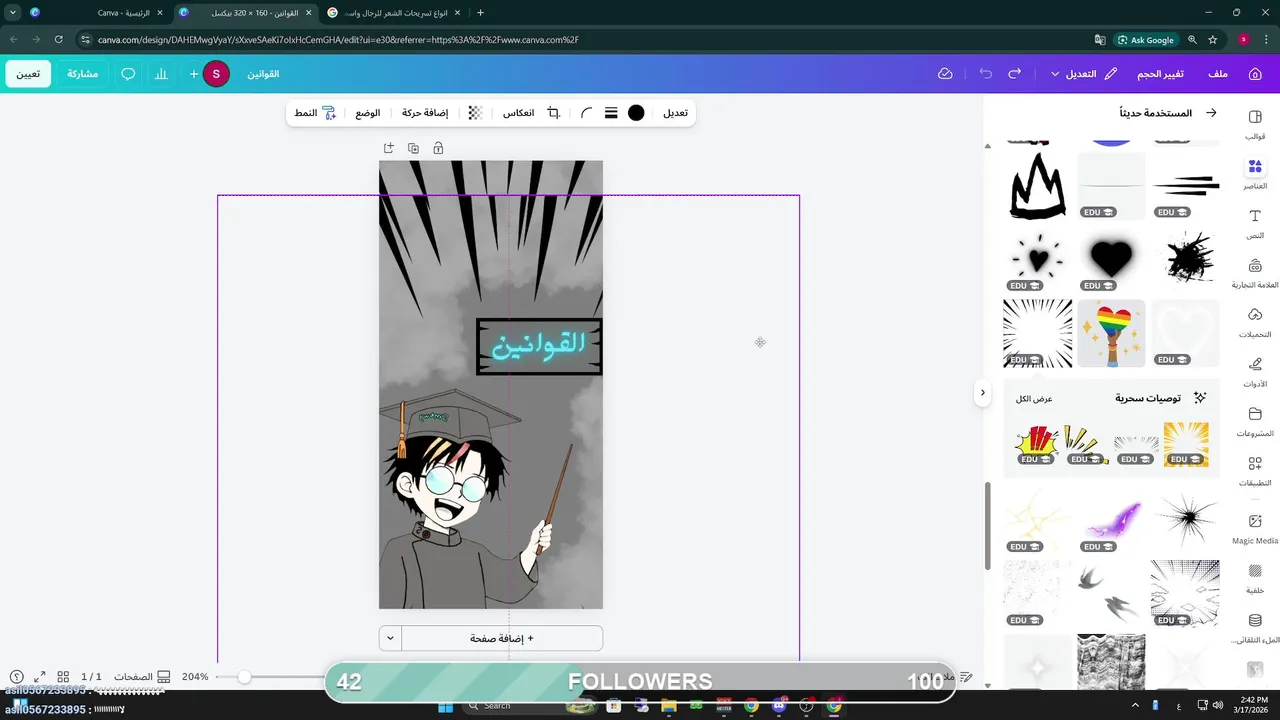The image size is (1280, 720).
Task: Open the Resize (تغيير الحجم) menu
Action: (1160, 74)
